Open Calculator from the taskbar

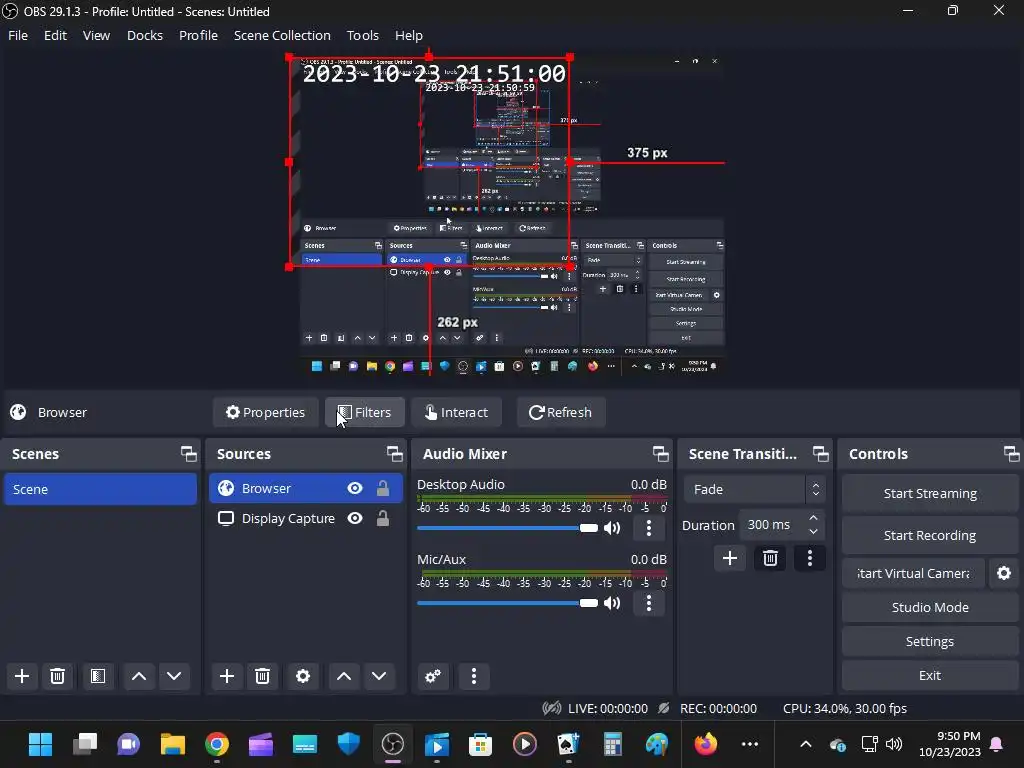coord(612,744)
